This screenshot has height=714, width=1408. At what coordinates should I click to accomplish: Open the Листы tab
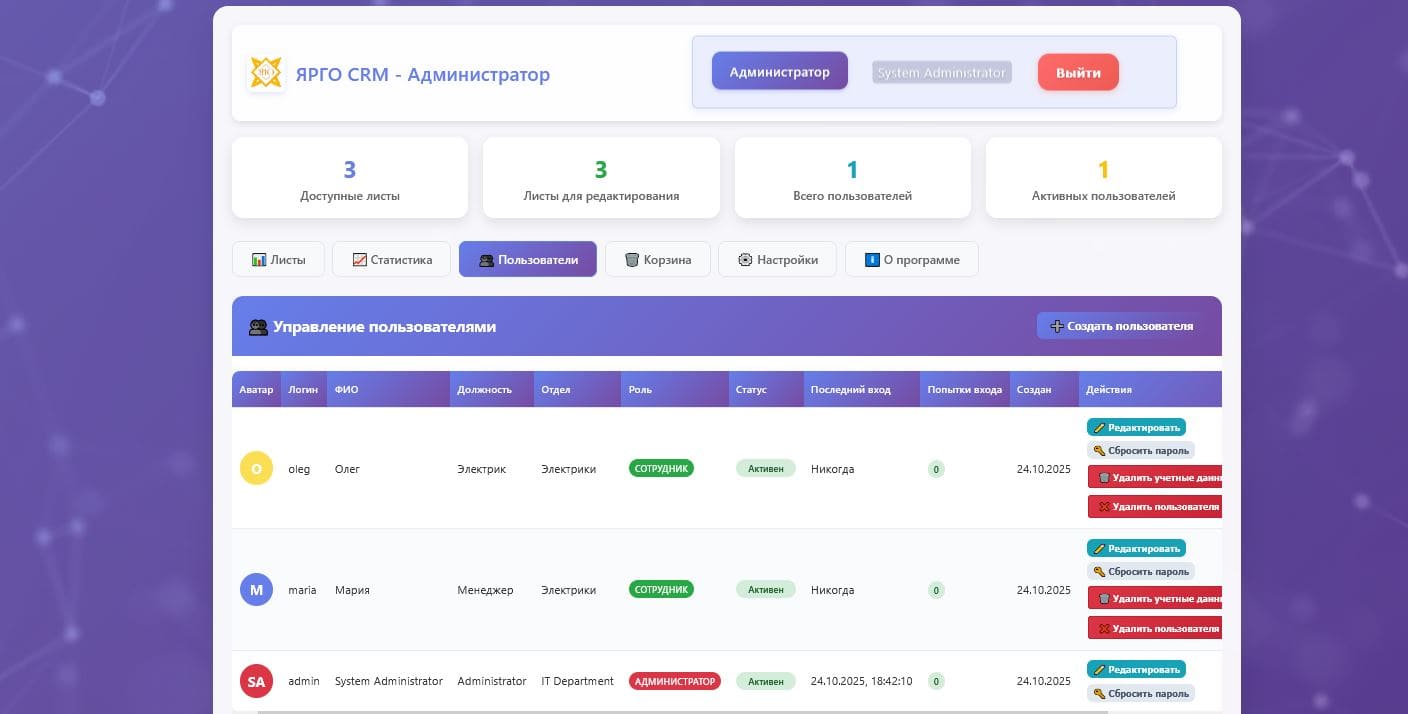click(278, 259)
